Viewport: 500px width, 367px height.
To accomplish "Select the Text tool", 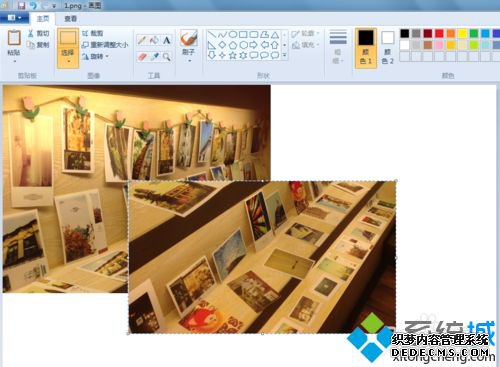I will (167, 40).
